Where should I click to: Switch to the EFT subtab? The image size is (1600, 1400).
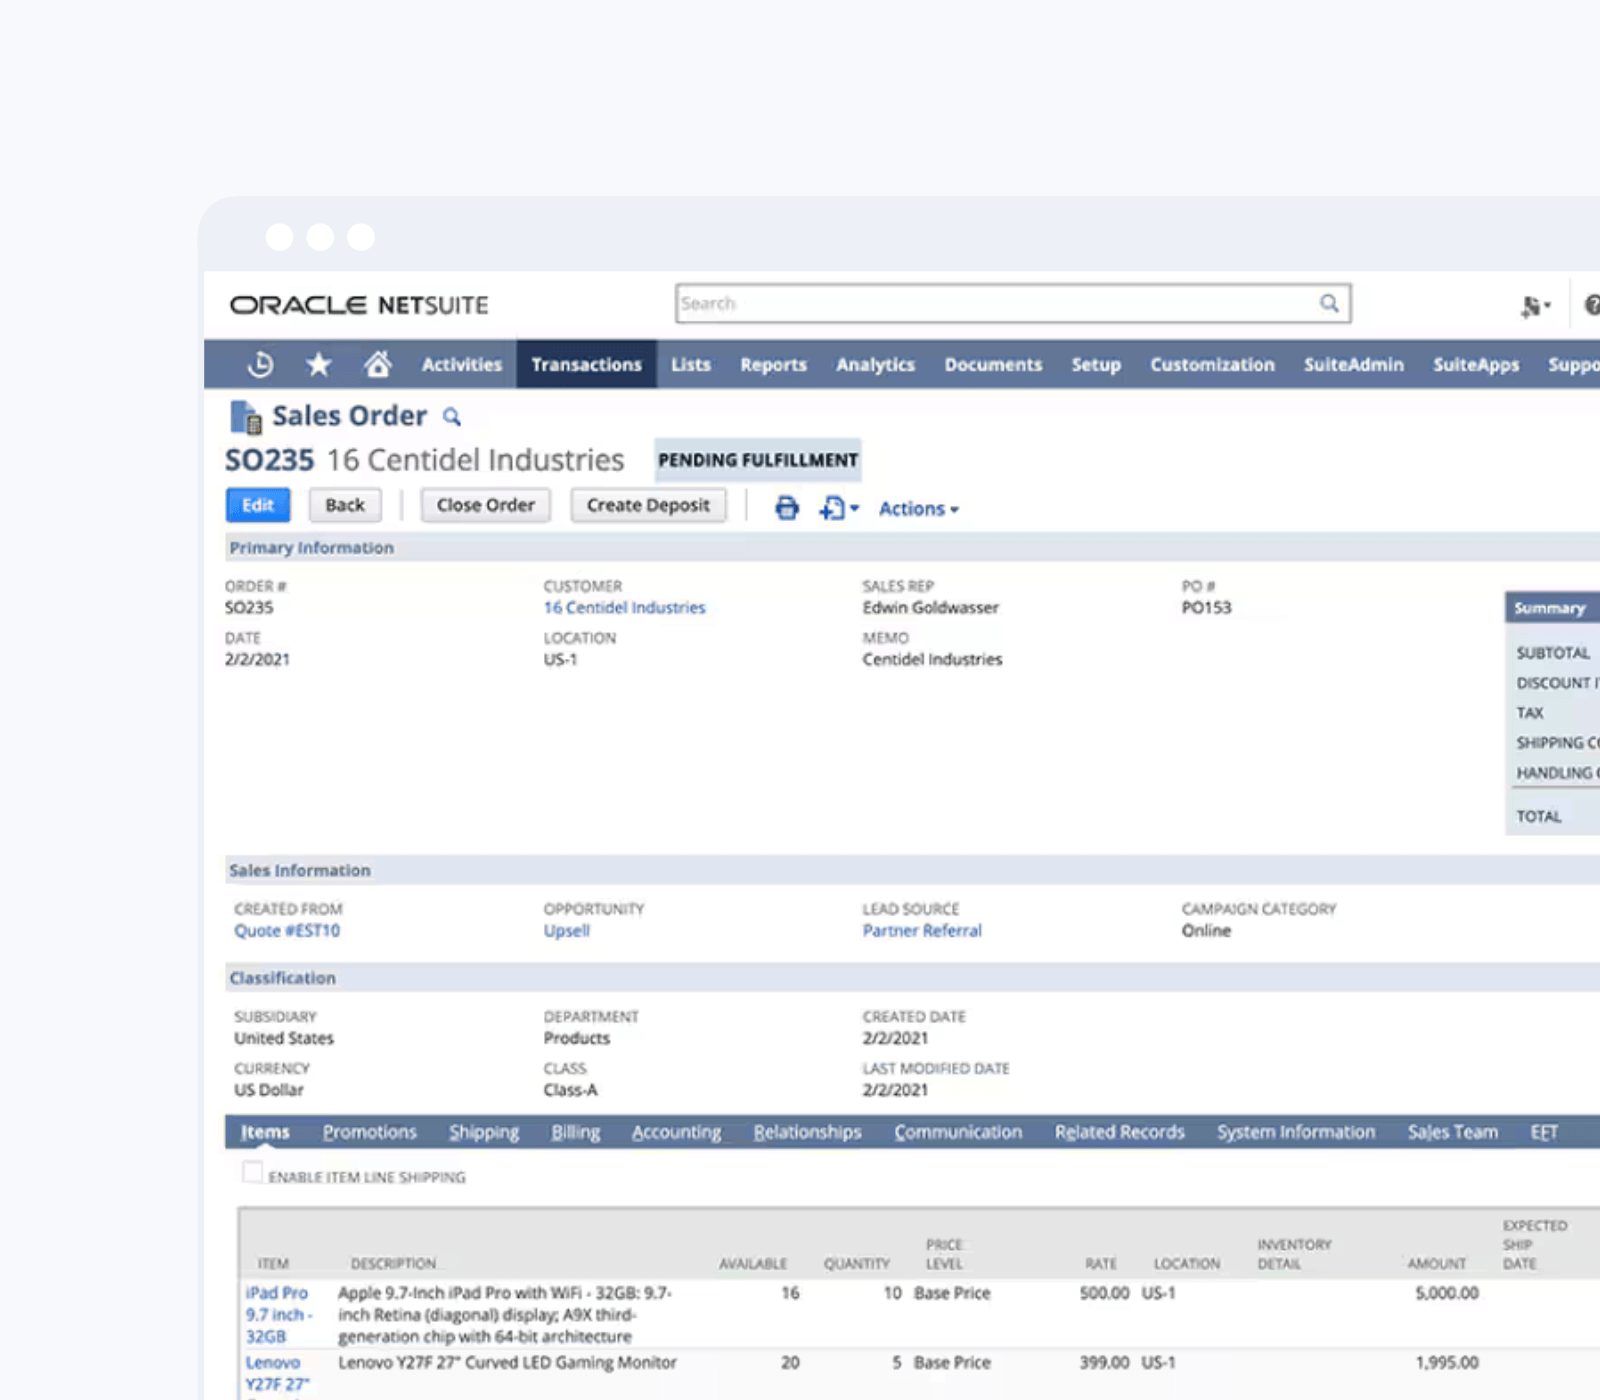point(1544,1132)
